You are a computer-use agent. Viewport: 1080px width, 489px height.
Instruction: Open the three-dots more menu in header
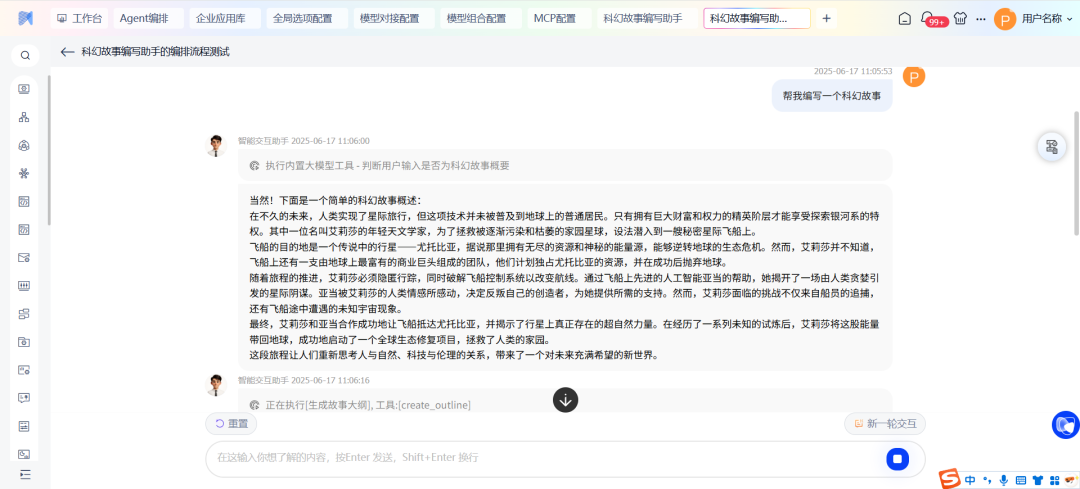pyautogui.click(x=979, y=18)
